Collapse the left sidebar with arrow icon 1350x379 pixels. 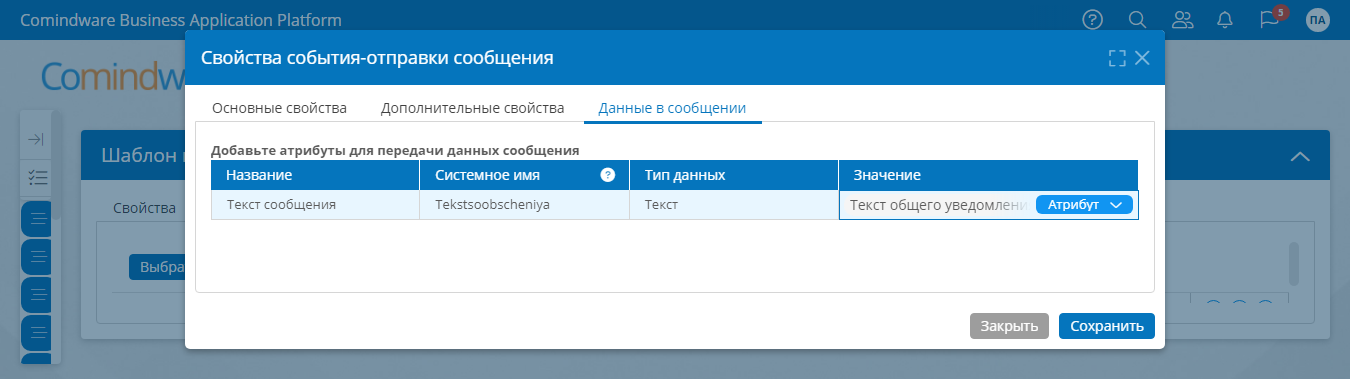35,140
